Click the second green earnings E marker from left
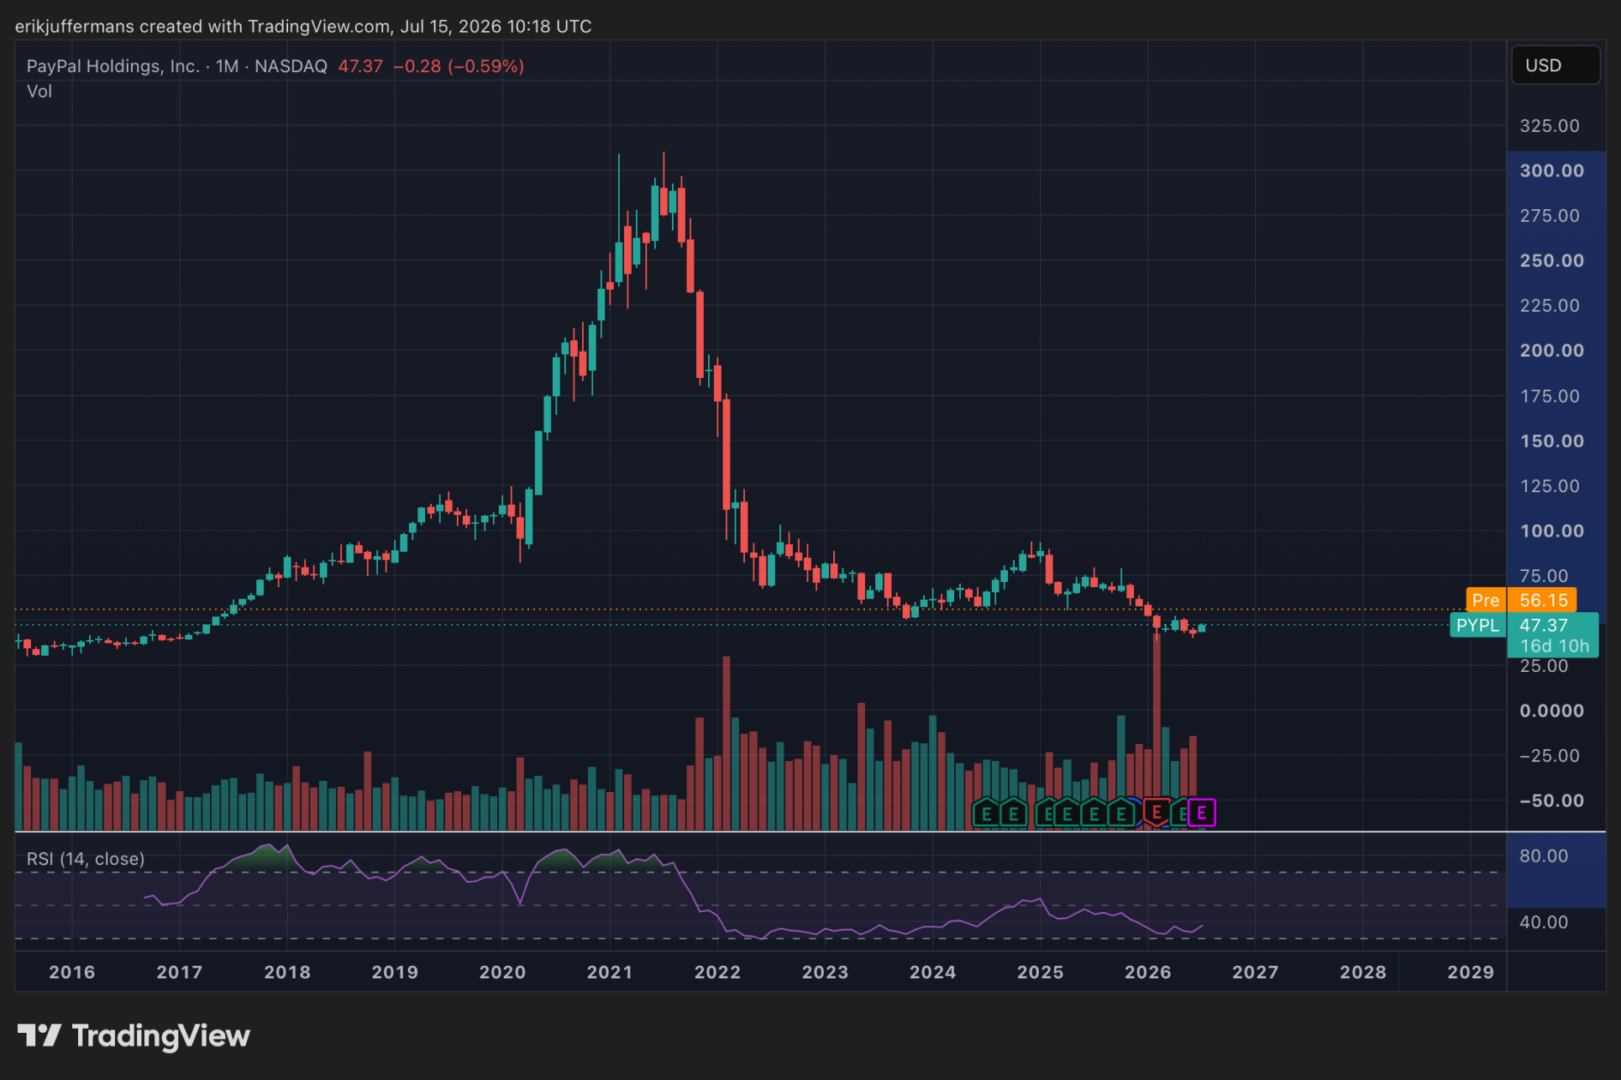Screen dimensions: 1621x1080 coord(1013,813)
